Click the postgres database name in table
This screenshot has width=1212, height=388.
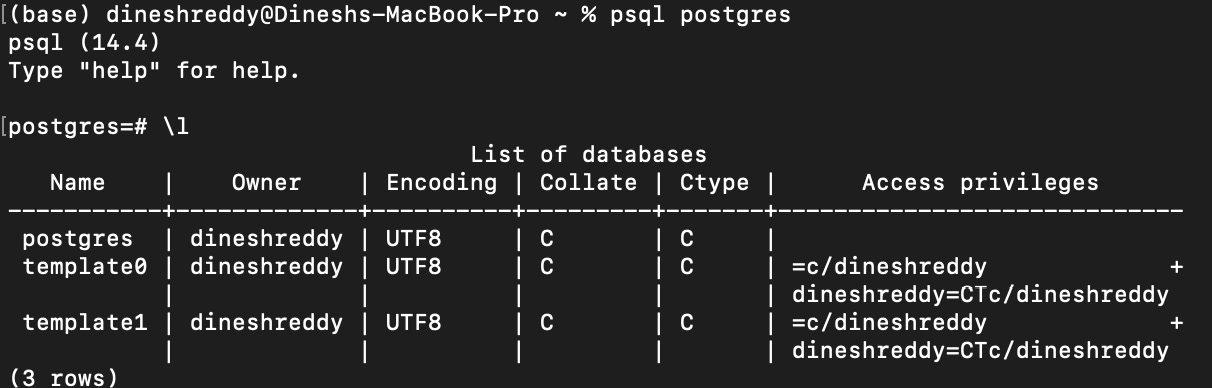tap(77, 239)
